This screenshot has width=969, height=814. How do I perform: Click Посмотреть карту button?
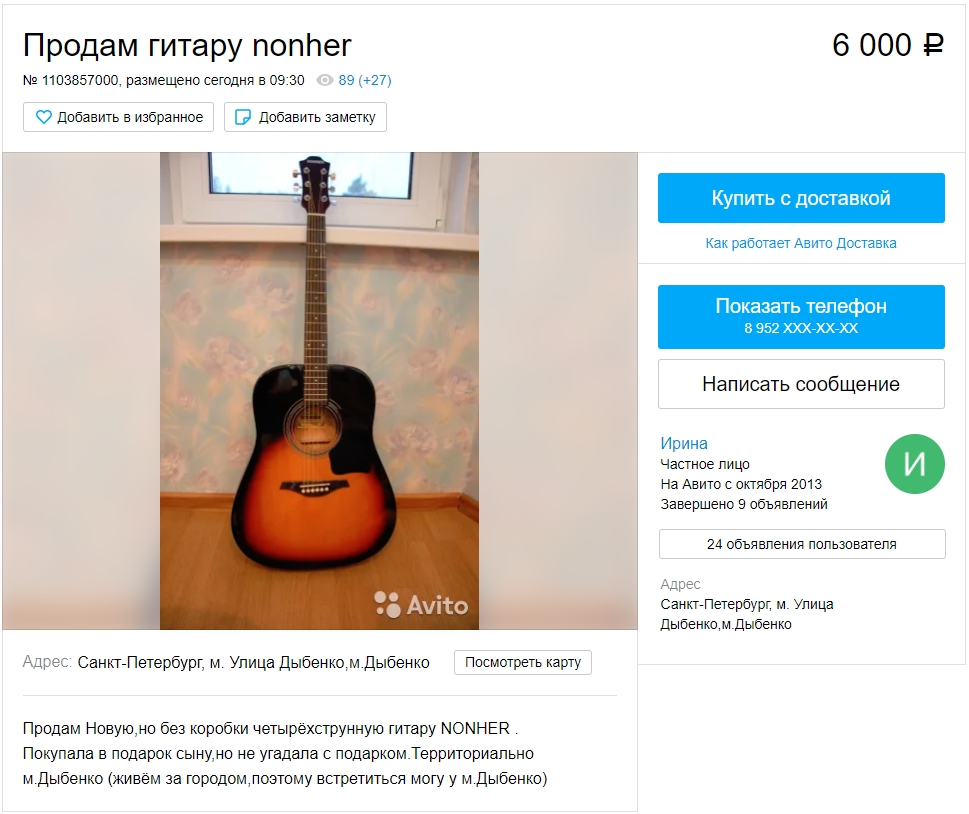point(523,662)
